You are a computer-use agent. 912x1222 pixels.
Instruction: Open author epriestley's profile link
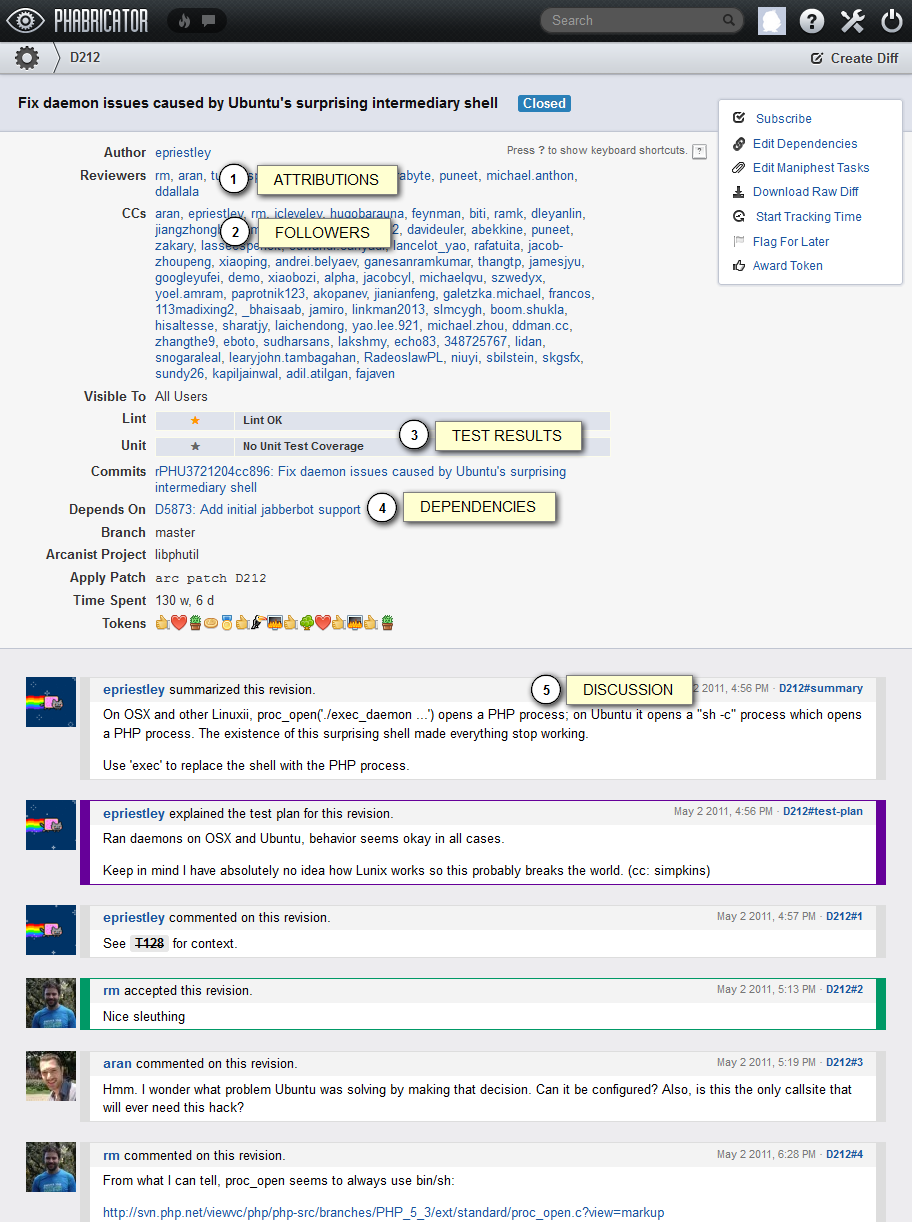(183, 152)
